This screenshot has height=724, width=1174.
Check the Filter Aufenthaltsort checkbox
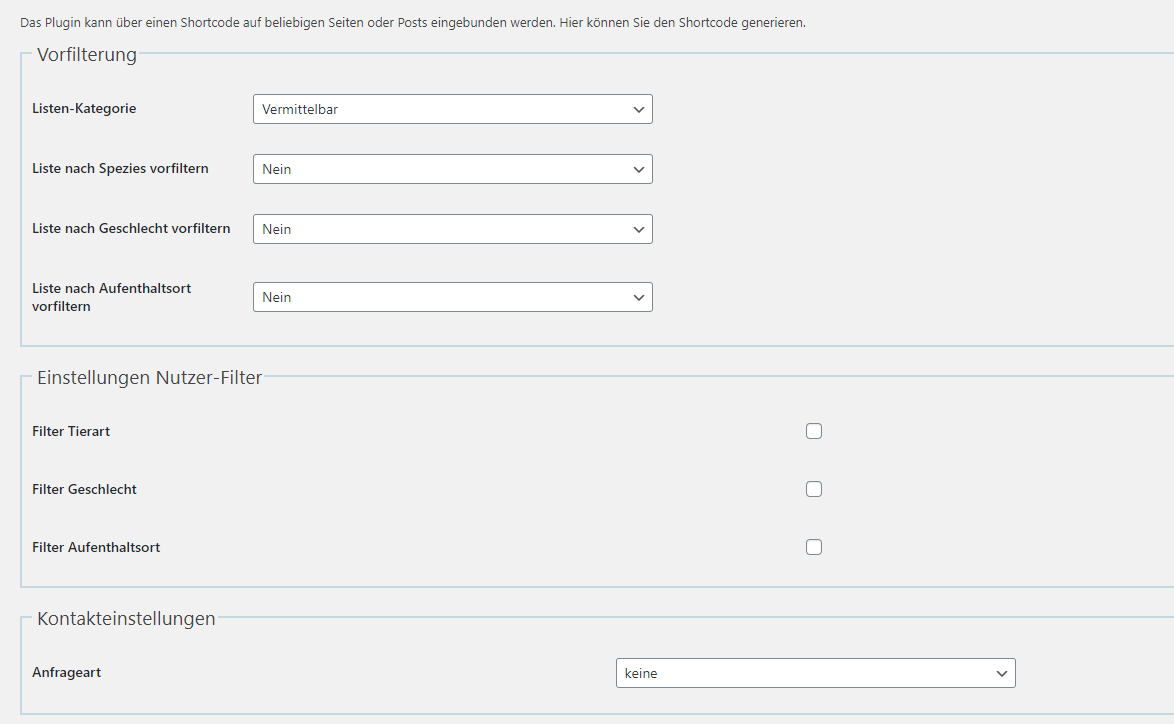[x=814, y=547]
